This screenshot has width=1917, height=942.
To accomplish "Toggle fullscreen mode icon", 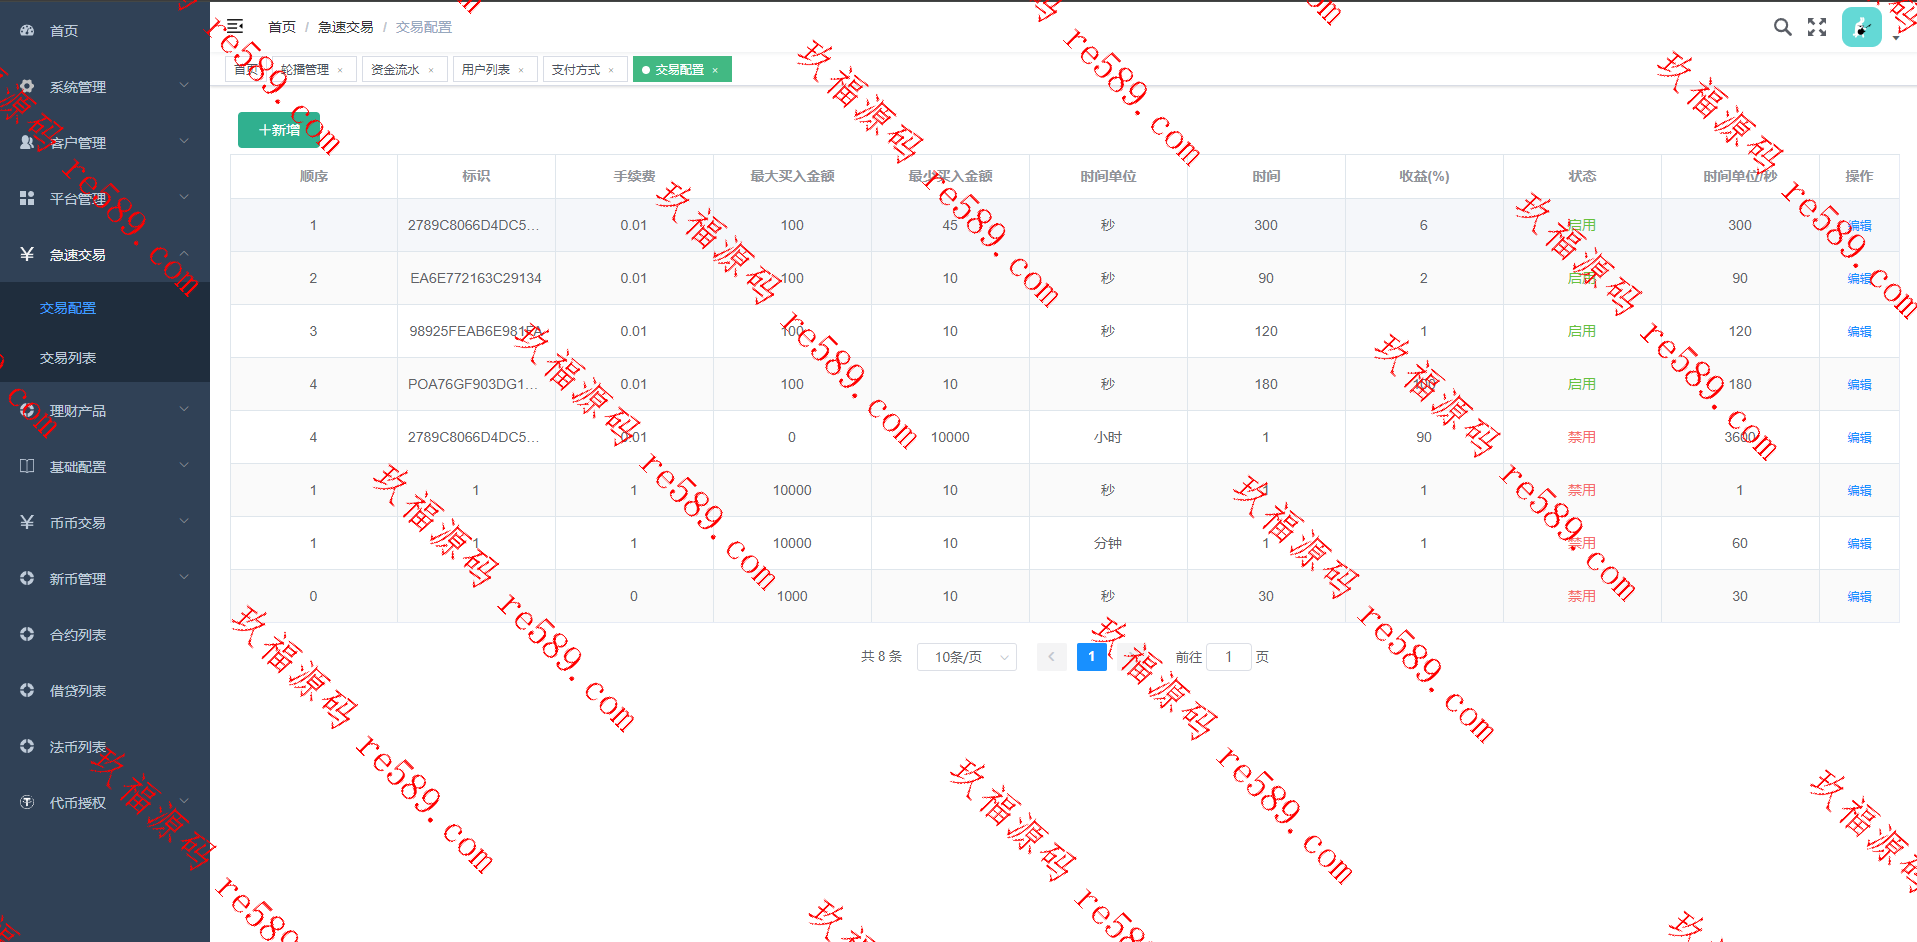I will (1817, 27).
